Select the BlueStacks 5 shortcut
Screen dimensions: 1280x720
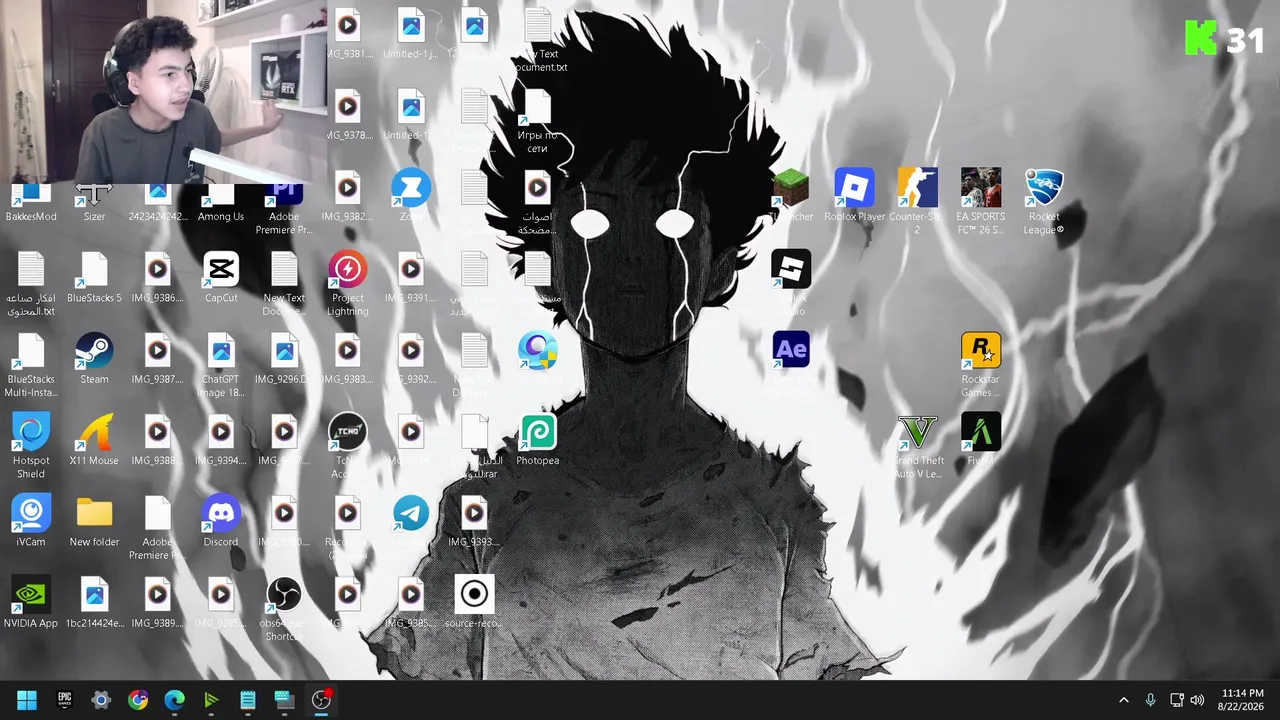94,278
